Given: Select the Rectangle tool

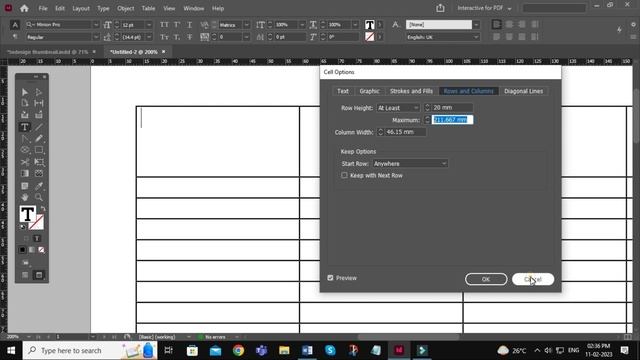Looking at the screenshot, I should (39, 150).
